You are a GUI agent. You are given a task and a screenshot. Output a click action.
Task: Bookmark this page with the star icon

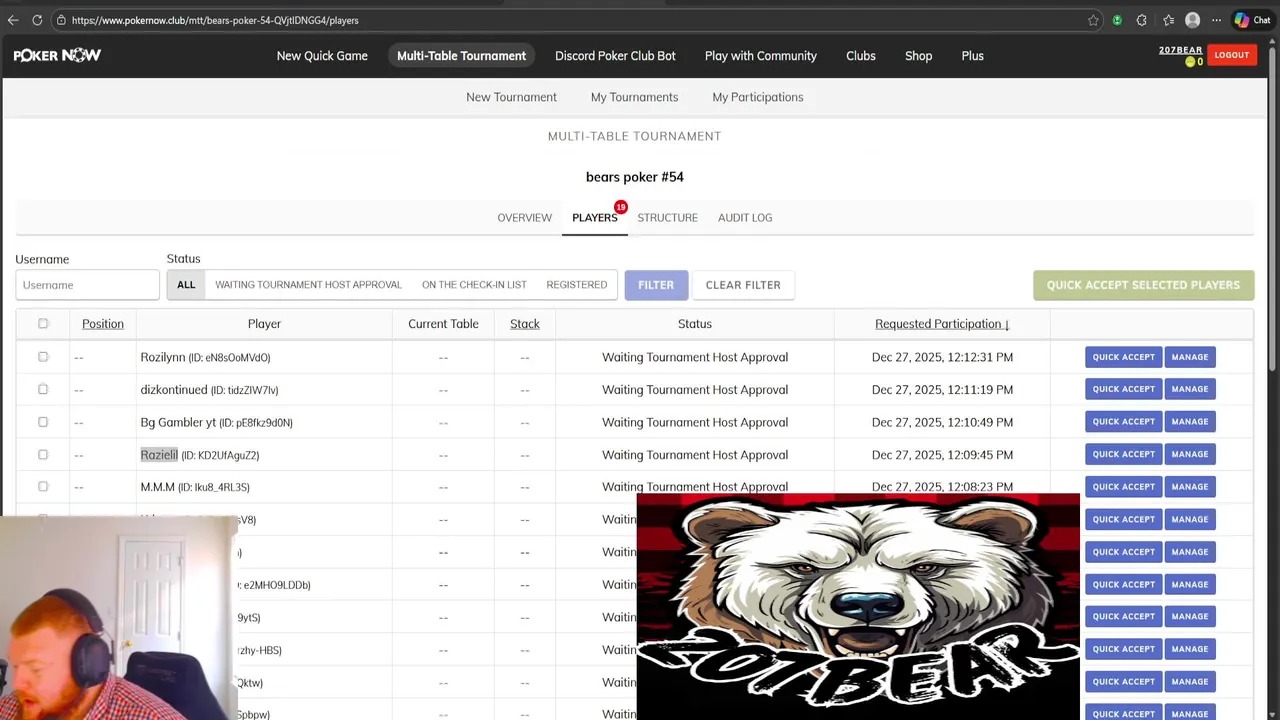[x=1093, y=20]
